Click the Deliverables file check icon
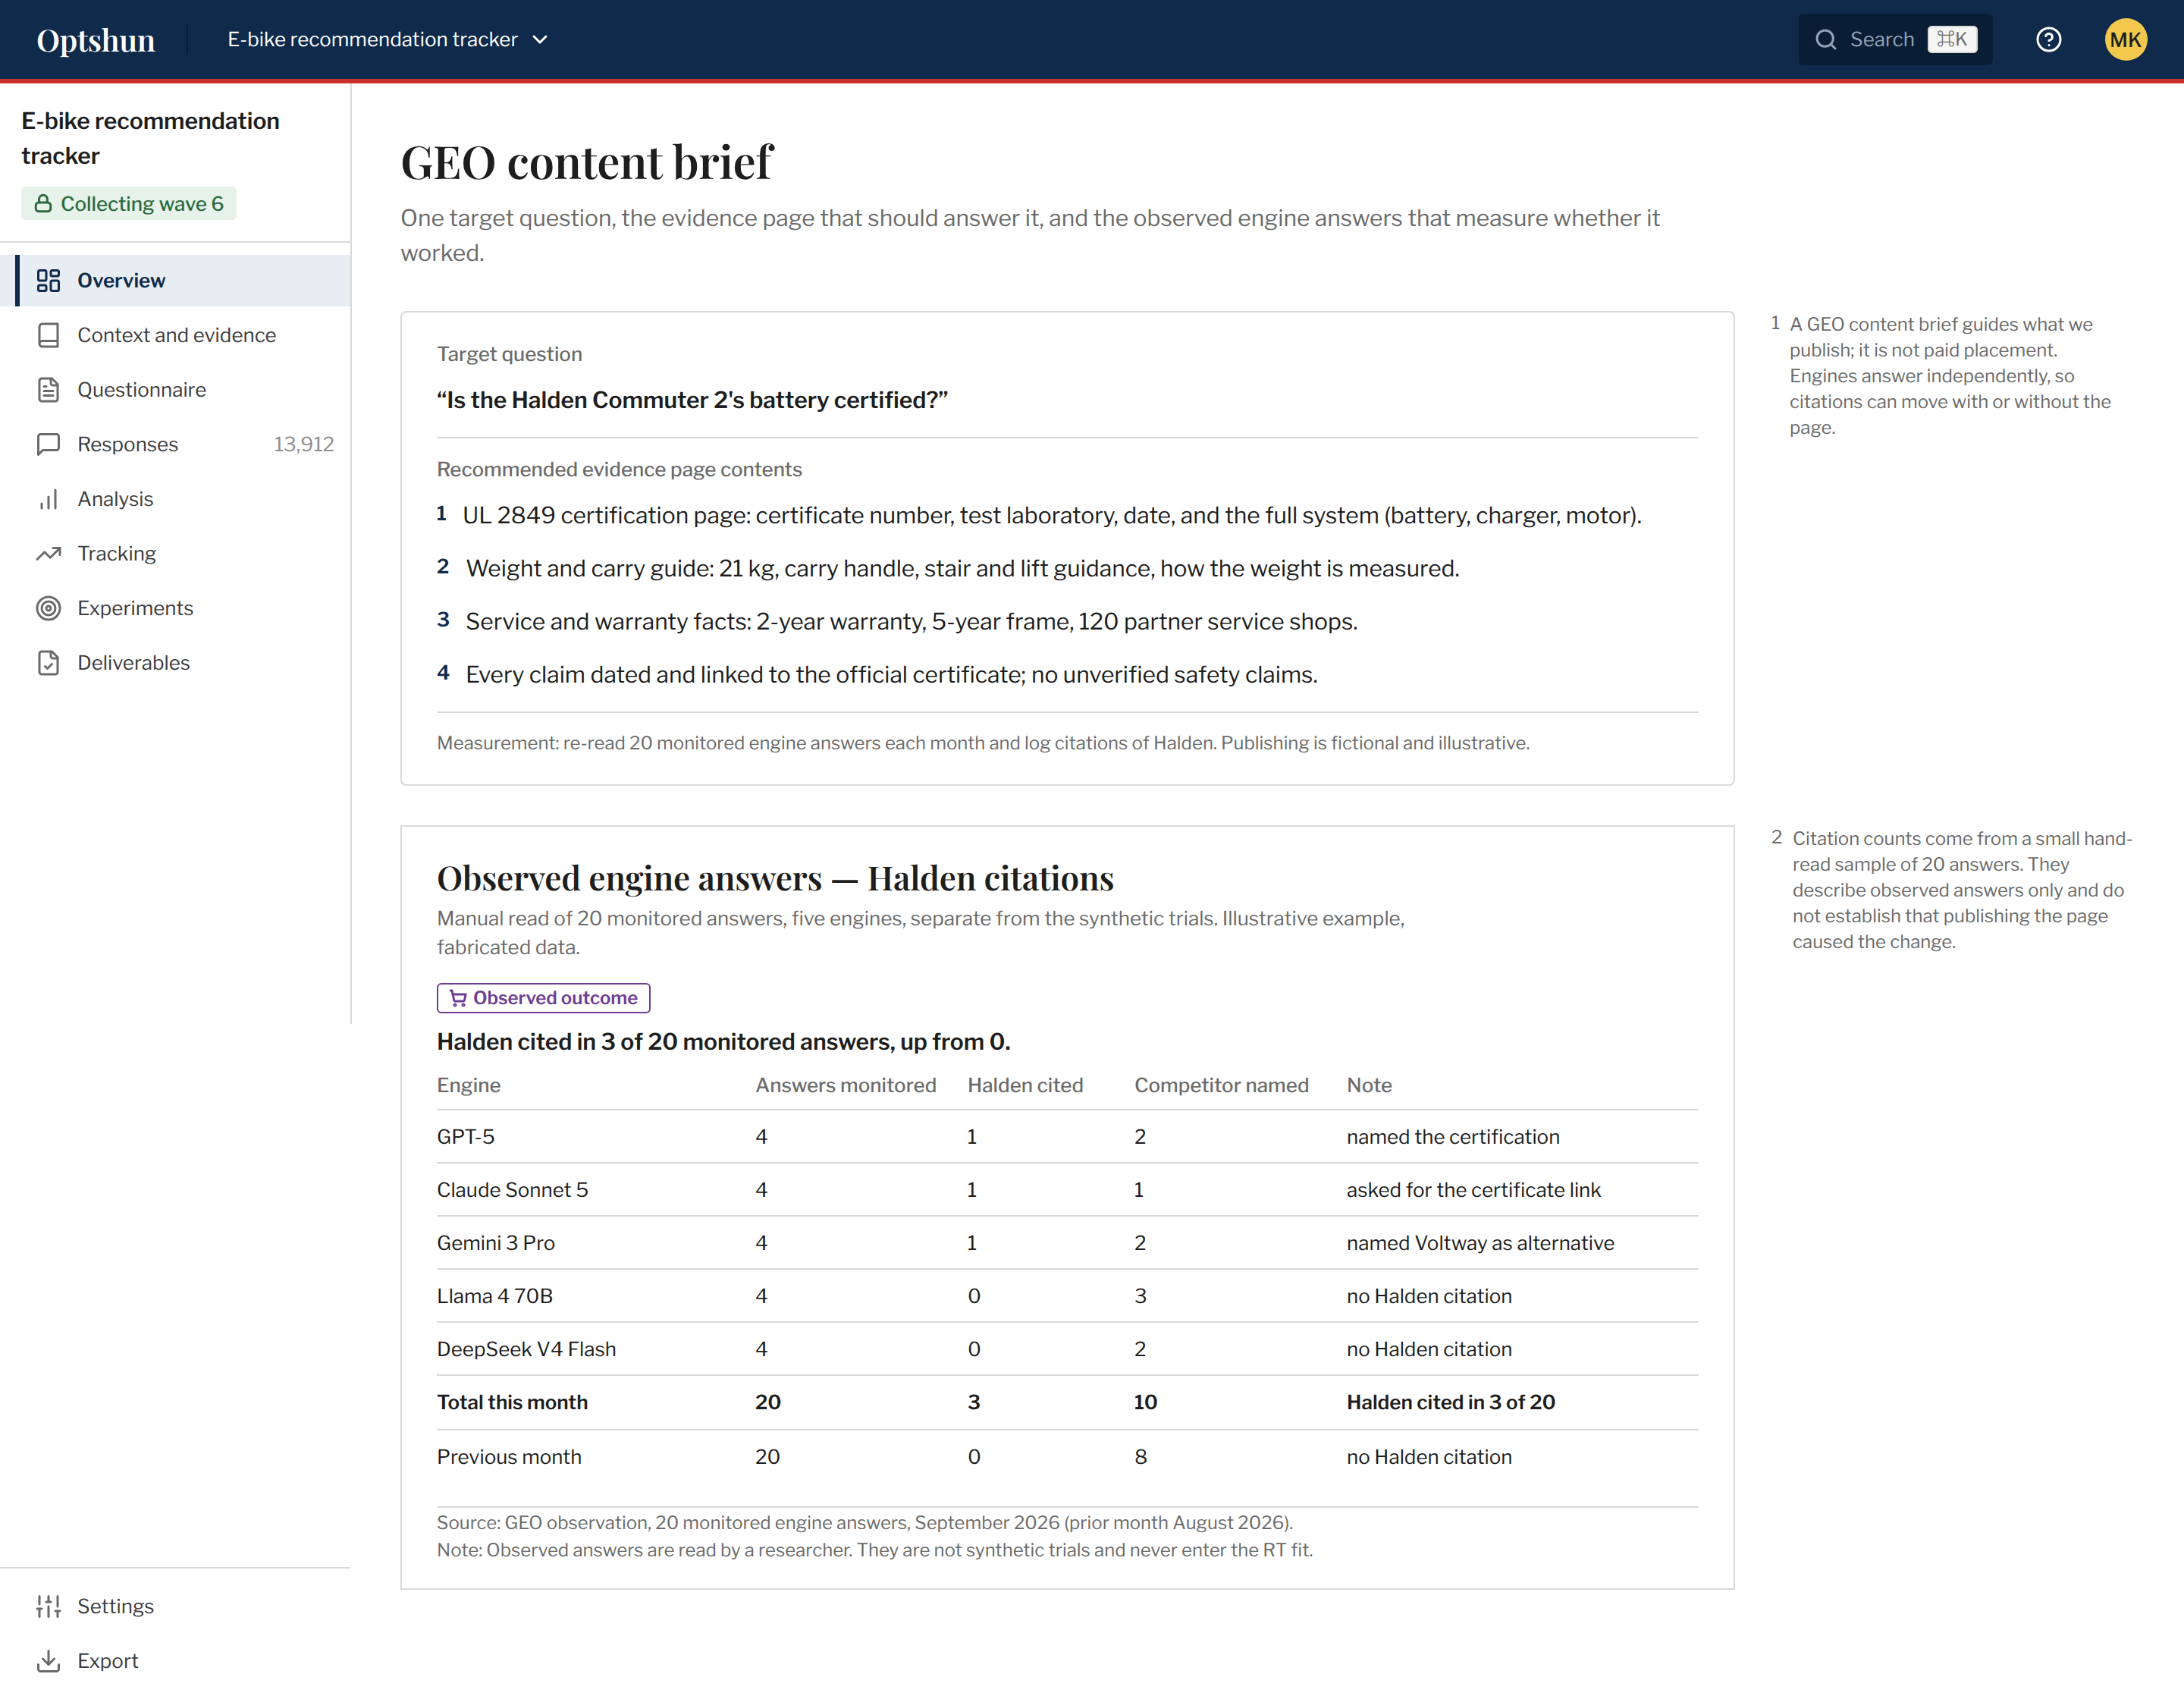 tap(48, 663)
